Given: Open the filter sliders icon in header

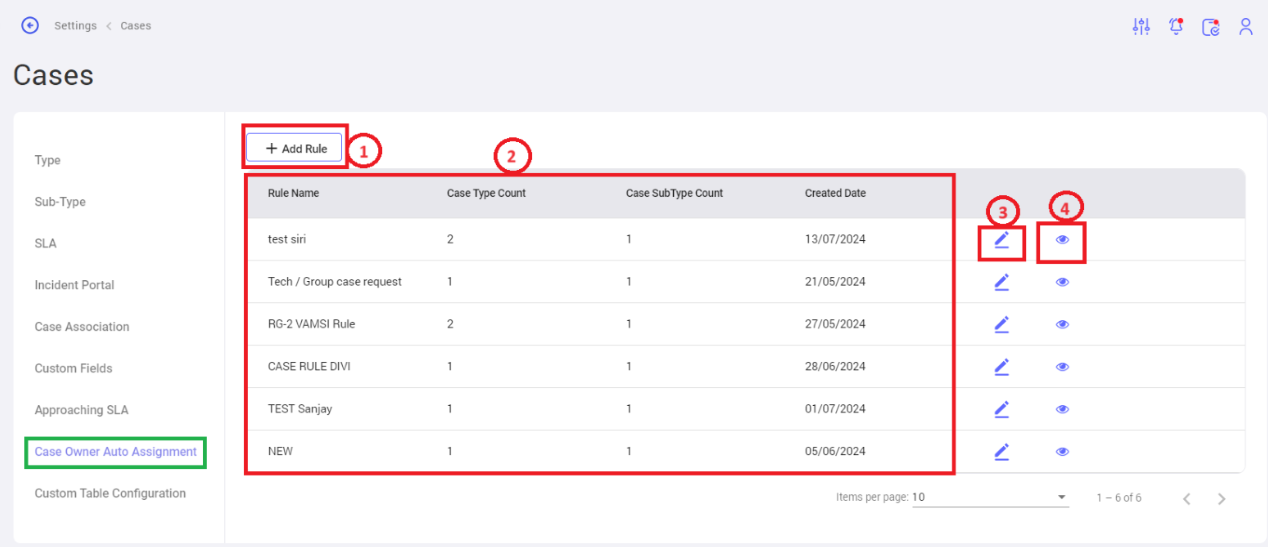Looking at the screenshot, I should point(1141,27).
